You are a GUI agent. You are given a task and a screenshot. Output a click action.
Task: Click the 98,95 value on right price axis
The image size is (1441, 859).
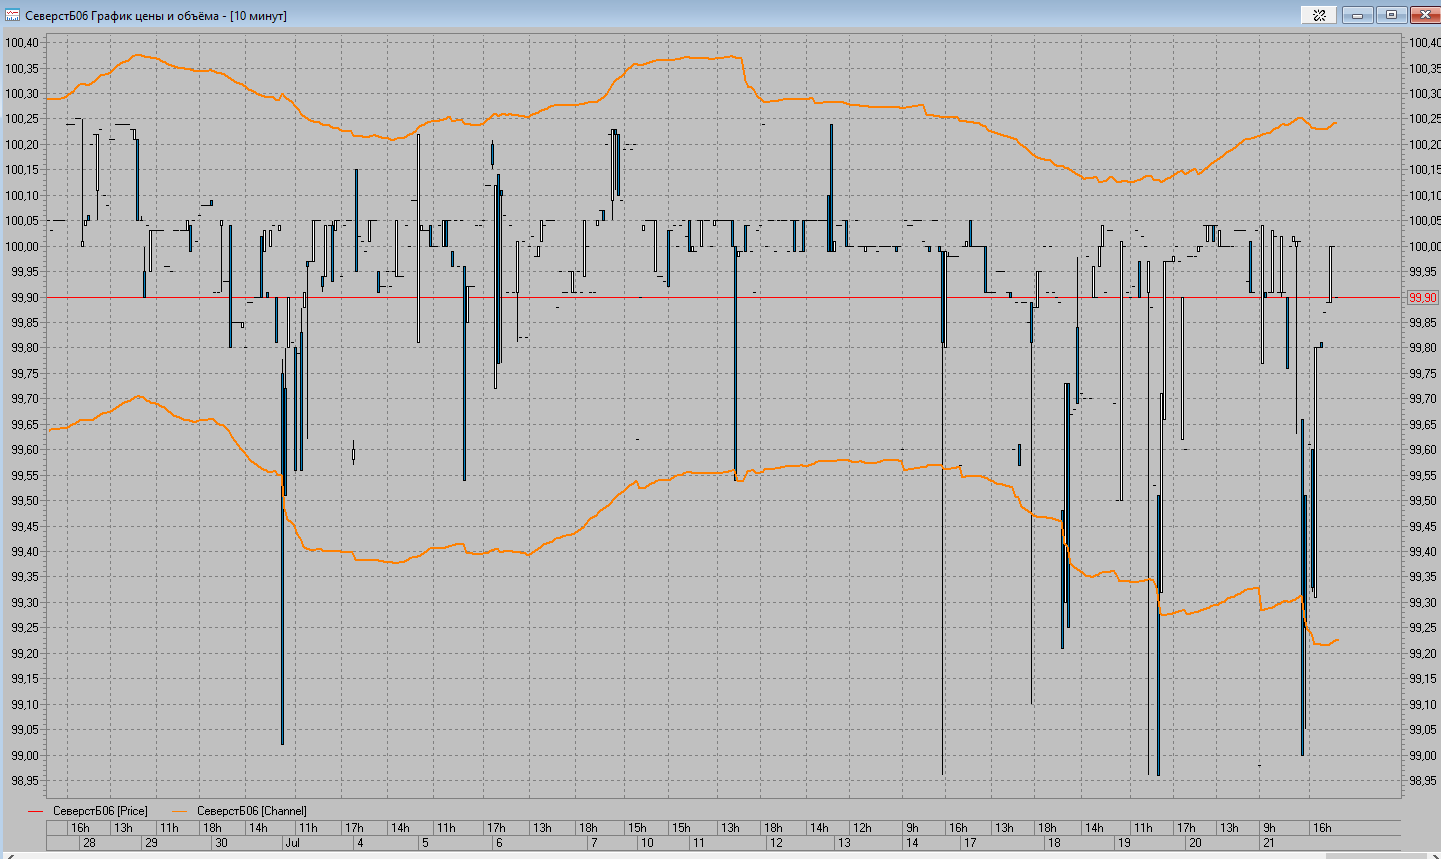(1424, 781)
